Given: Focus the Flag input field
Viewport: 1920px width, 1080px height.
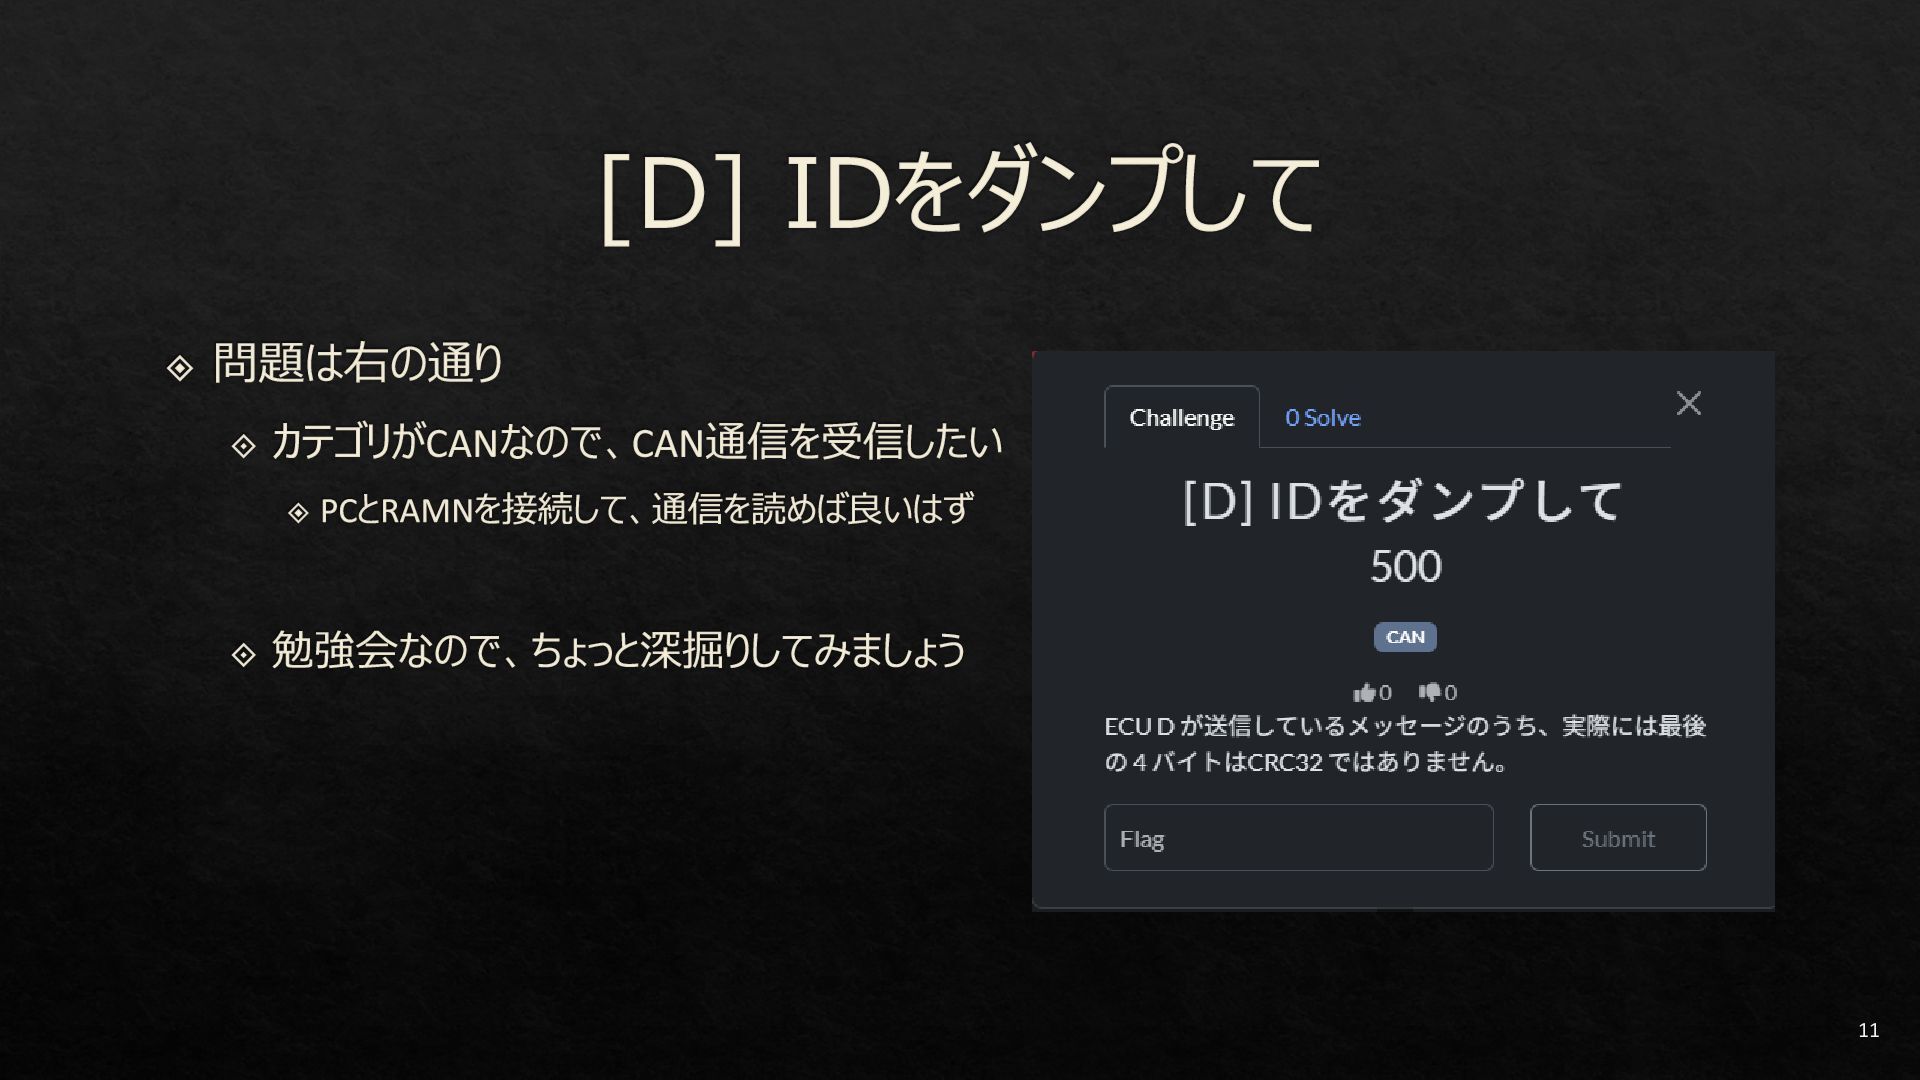Looking at the screenshot, I should click(x=1298, y=838).
